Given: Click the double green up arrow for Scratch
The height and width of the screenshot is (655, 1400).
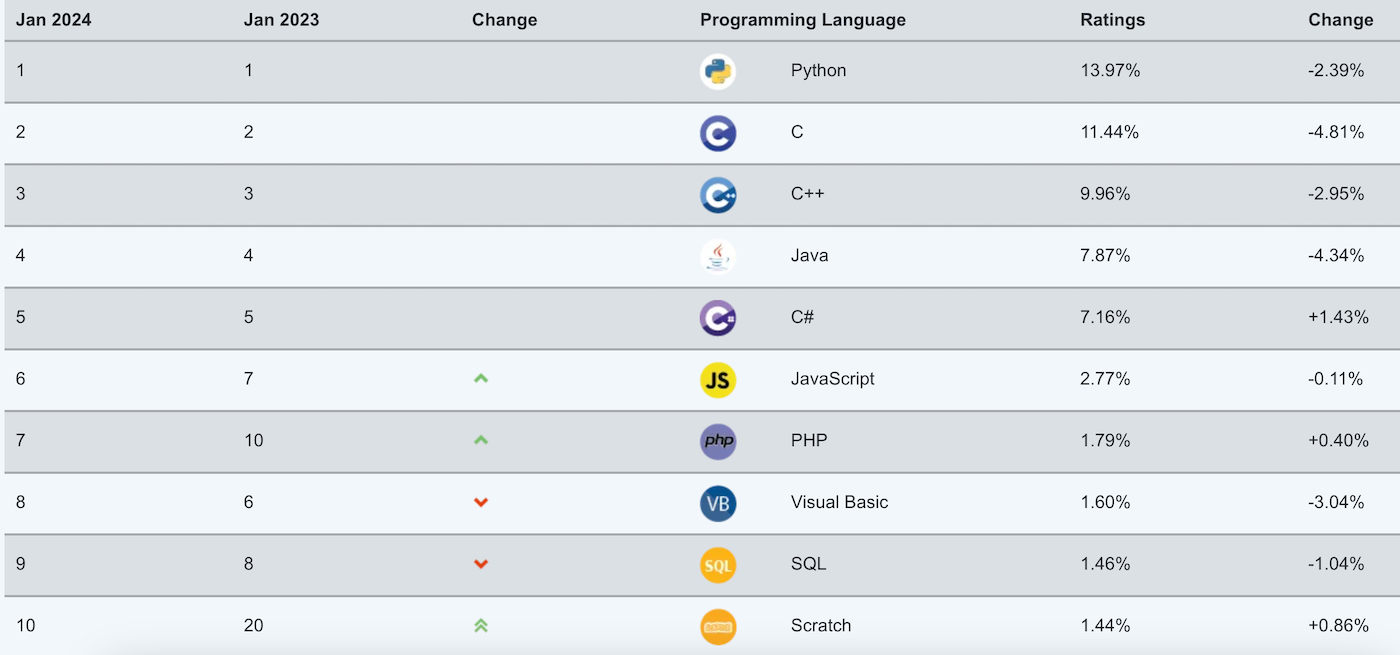Looking at the screenshot, I should [481, 626].
